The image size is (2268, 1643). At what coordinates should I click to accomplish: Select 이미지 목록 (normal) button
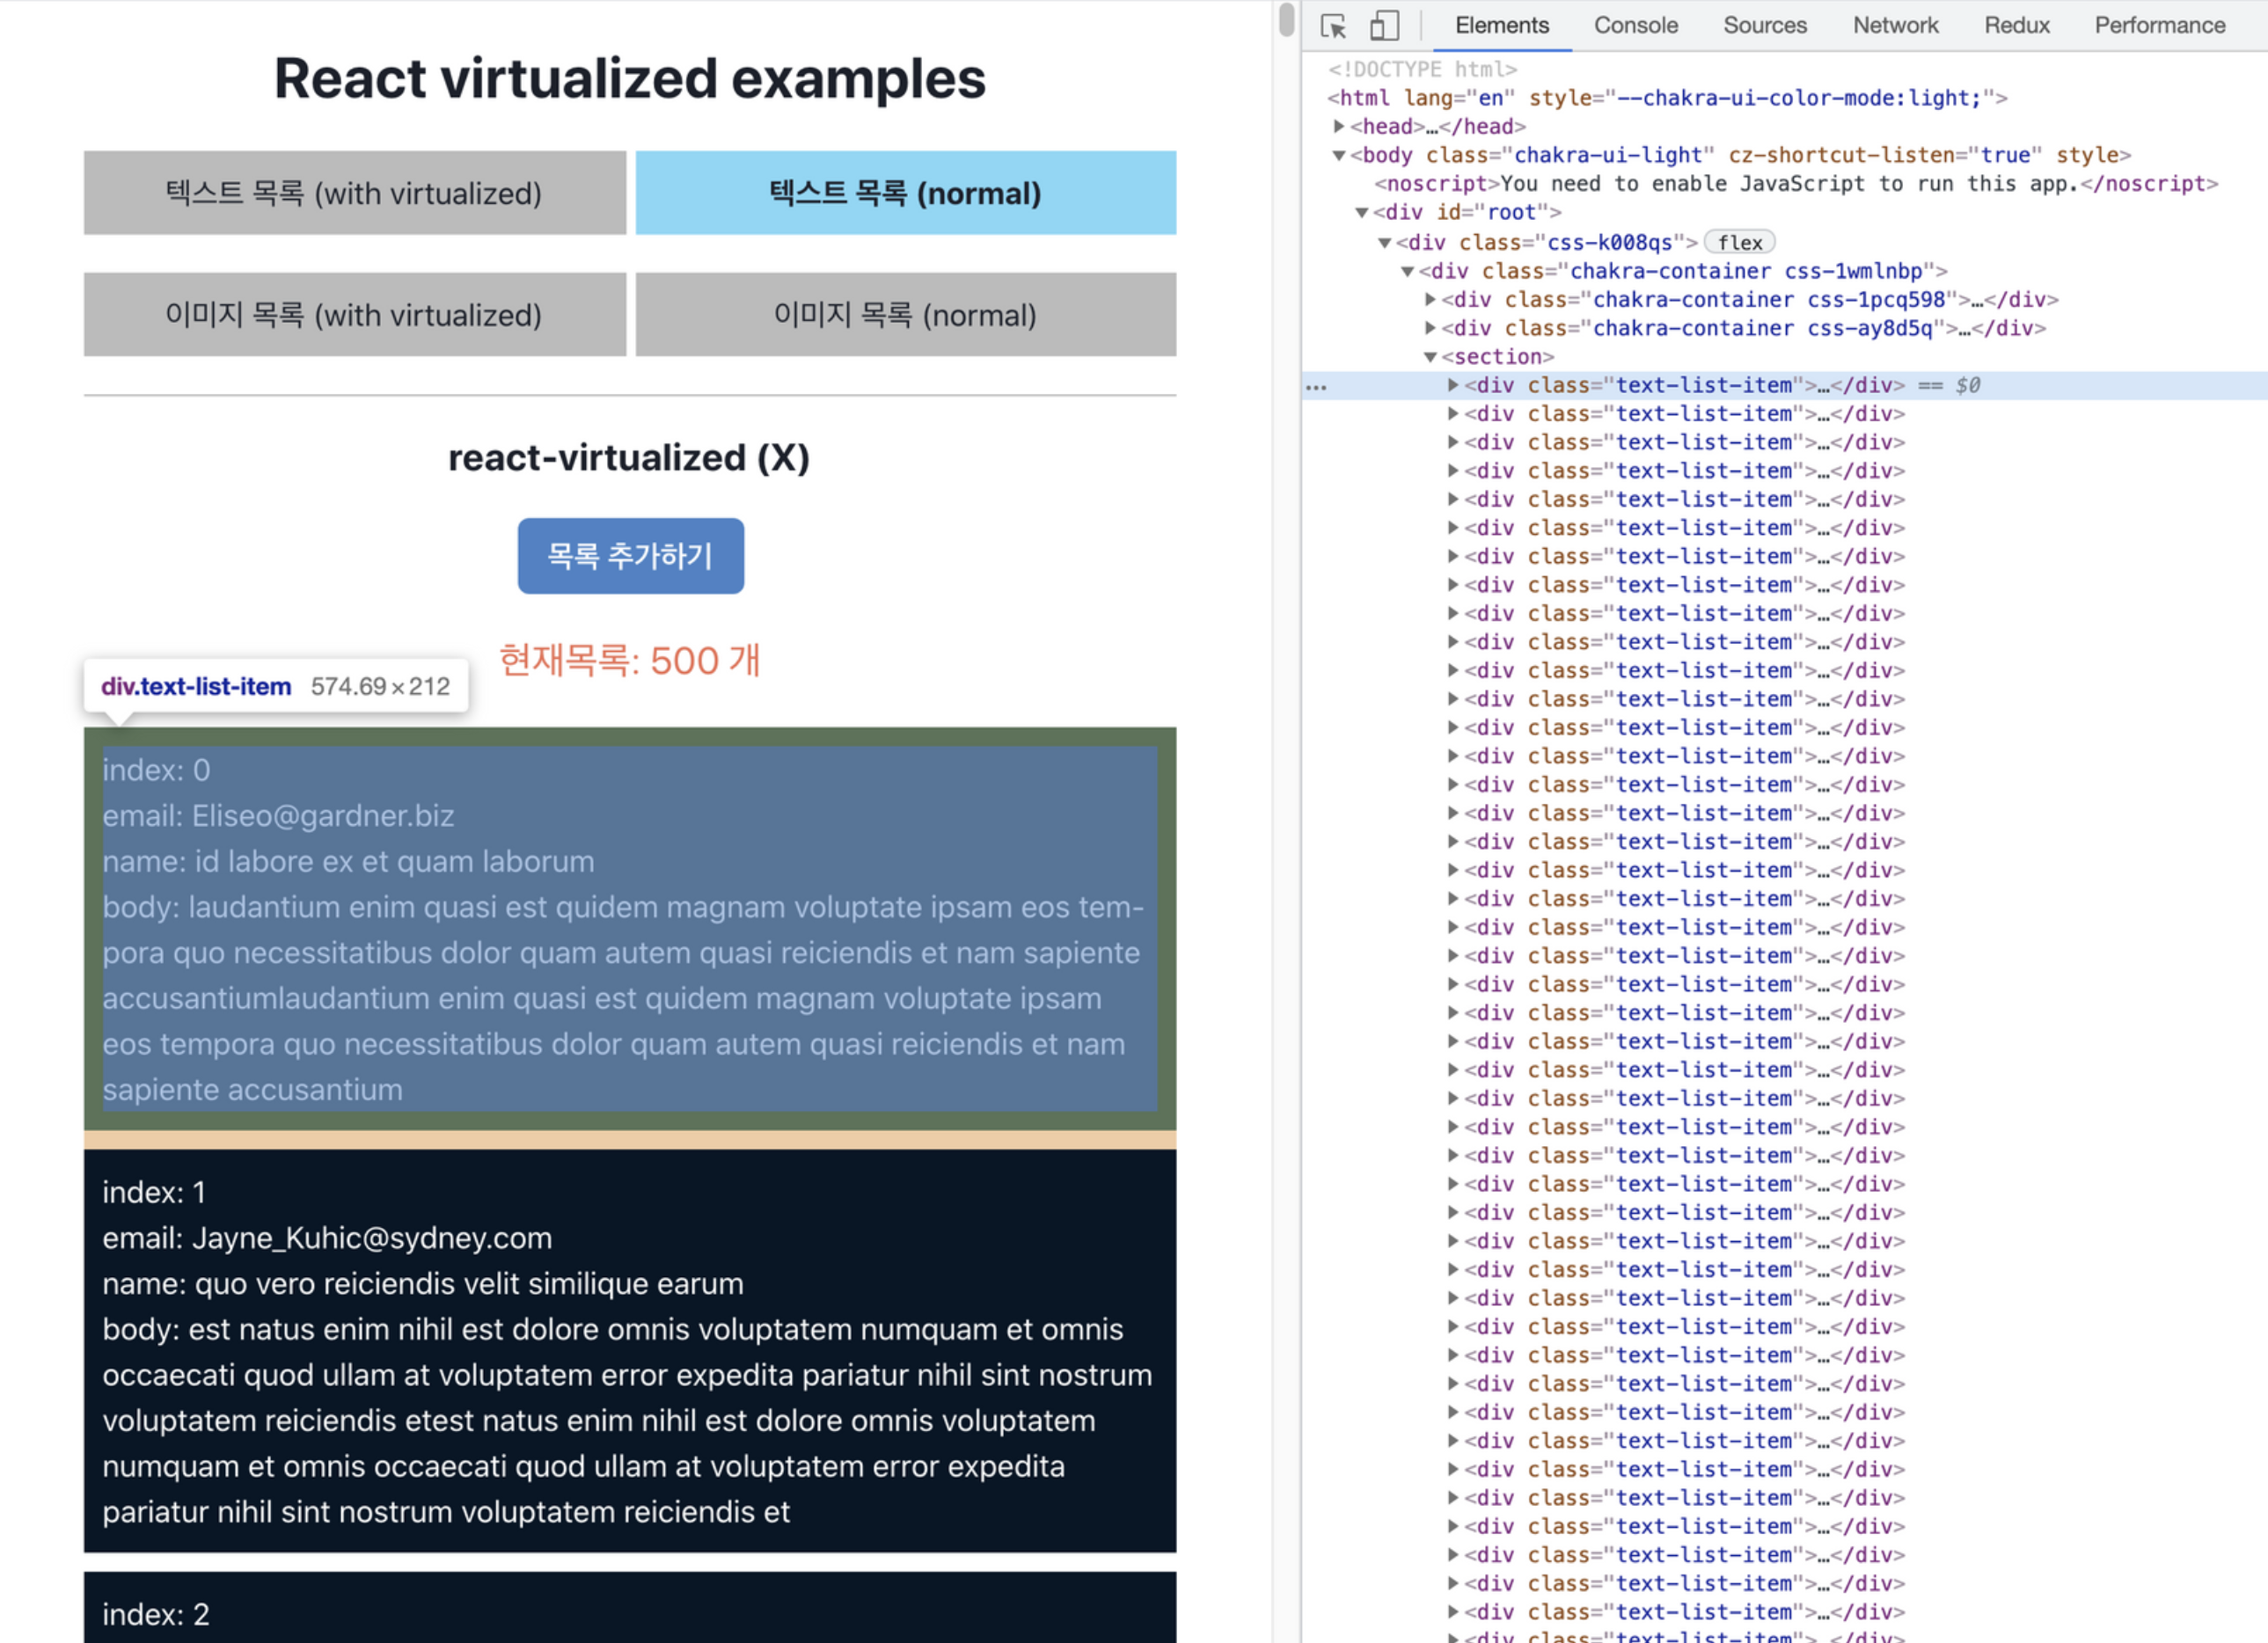[905, 315]
